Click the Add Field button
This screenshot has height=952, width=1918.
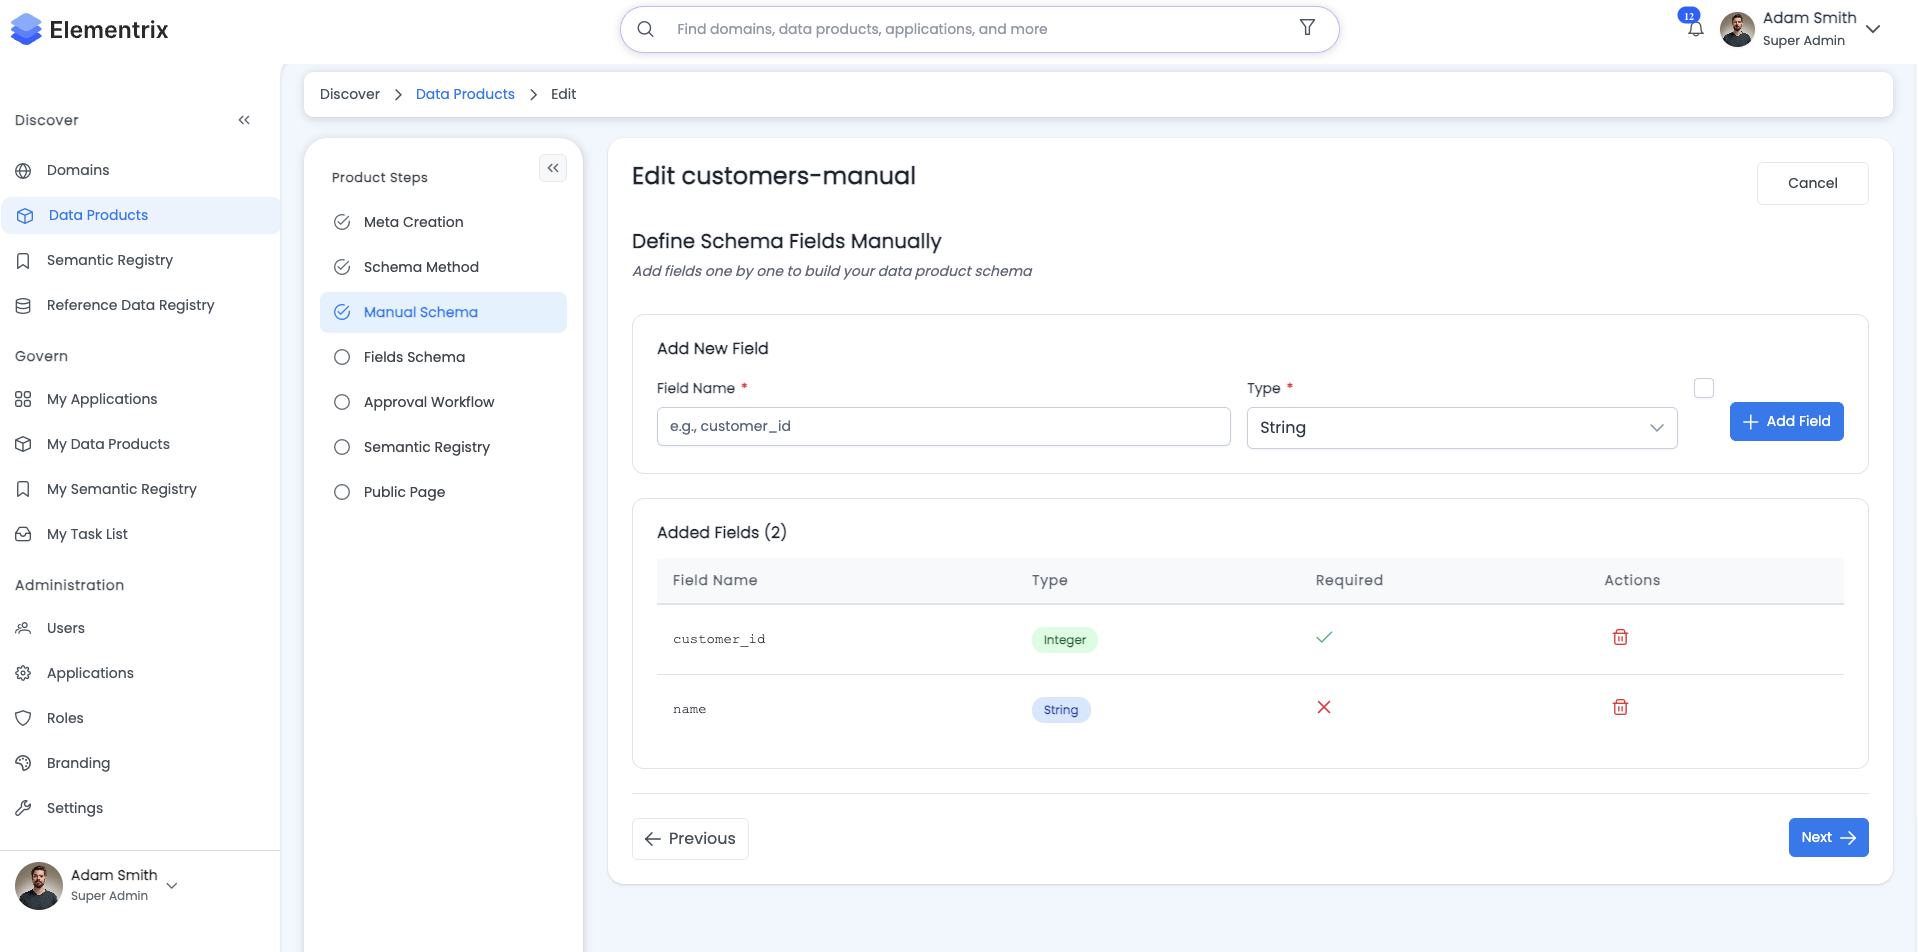1786,421
